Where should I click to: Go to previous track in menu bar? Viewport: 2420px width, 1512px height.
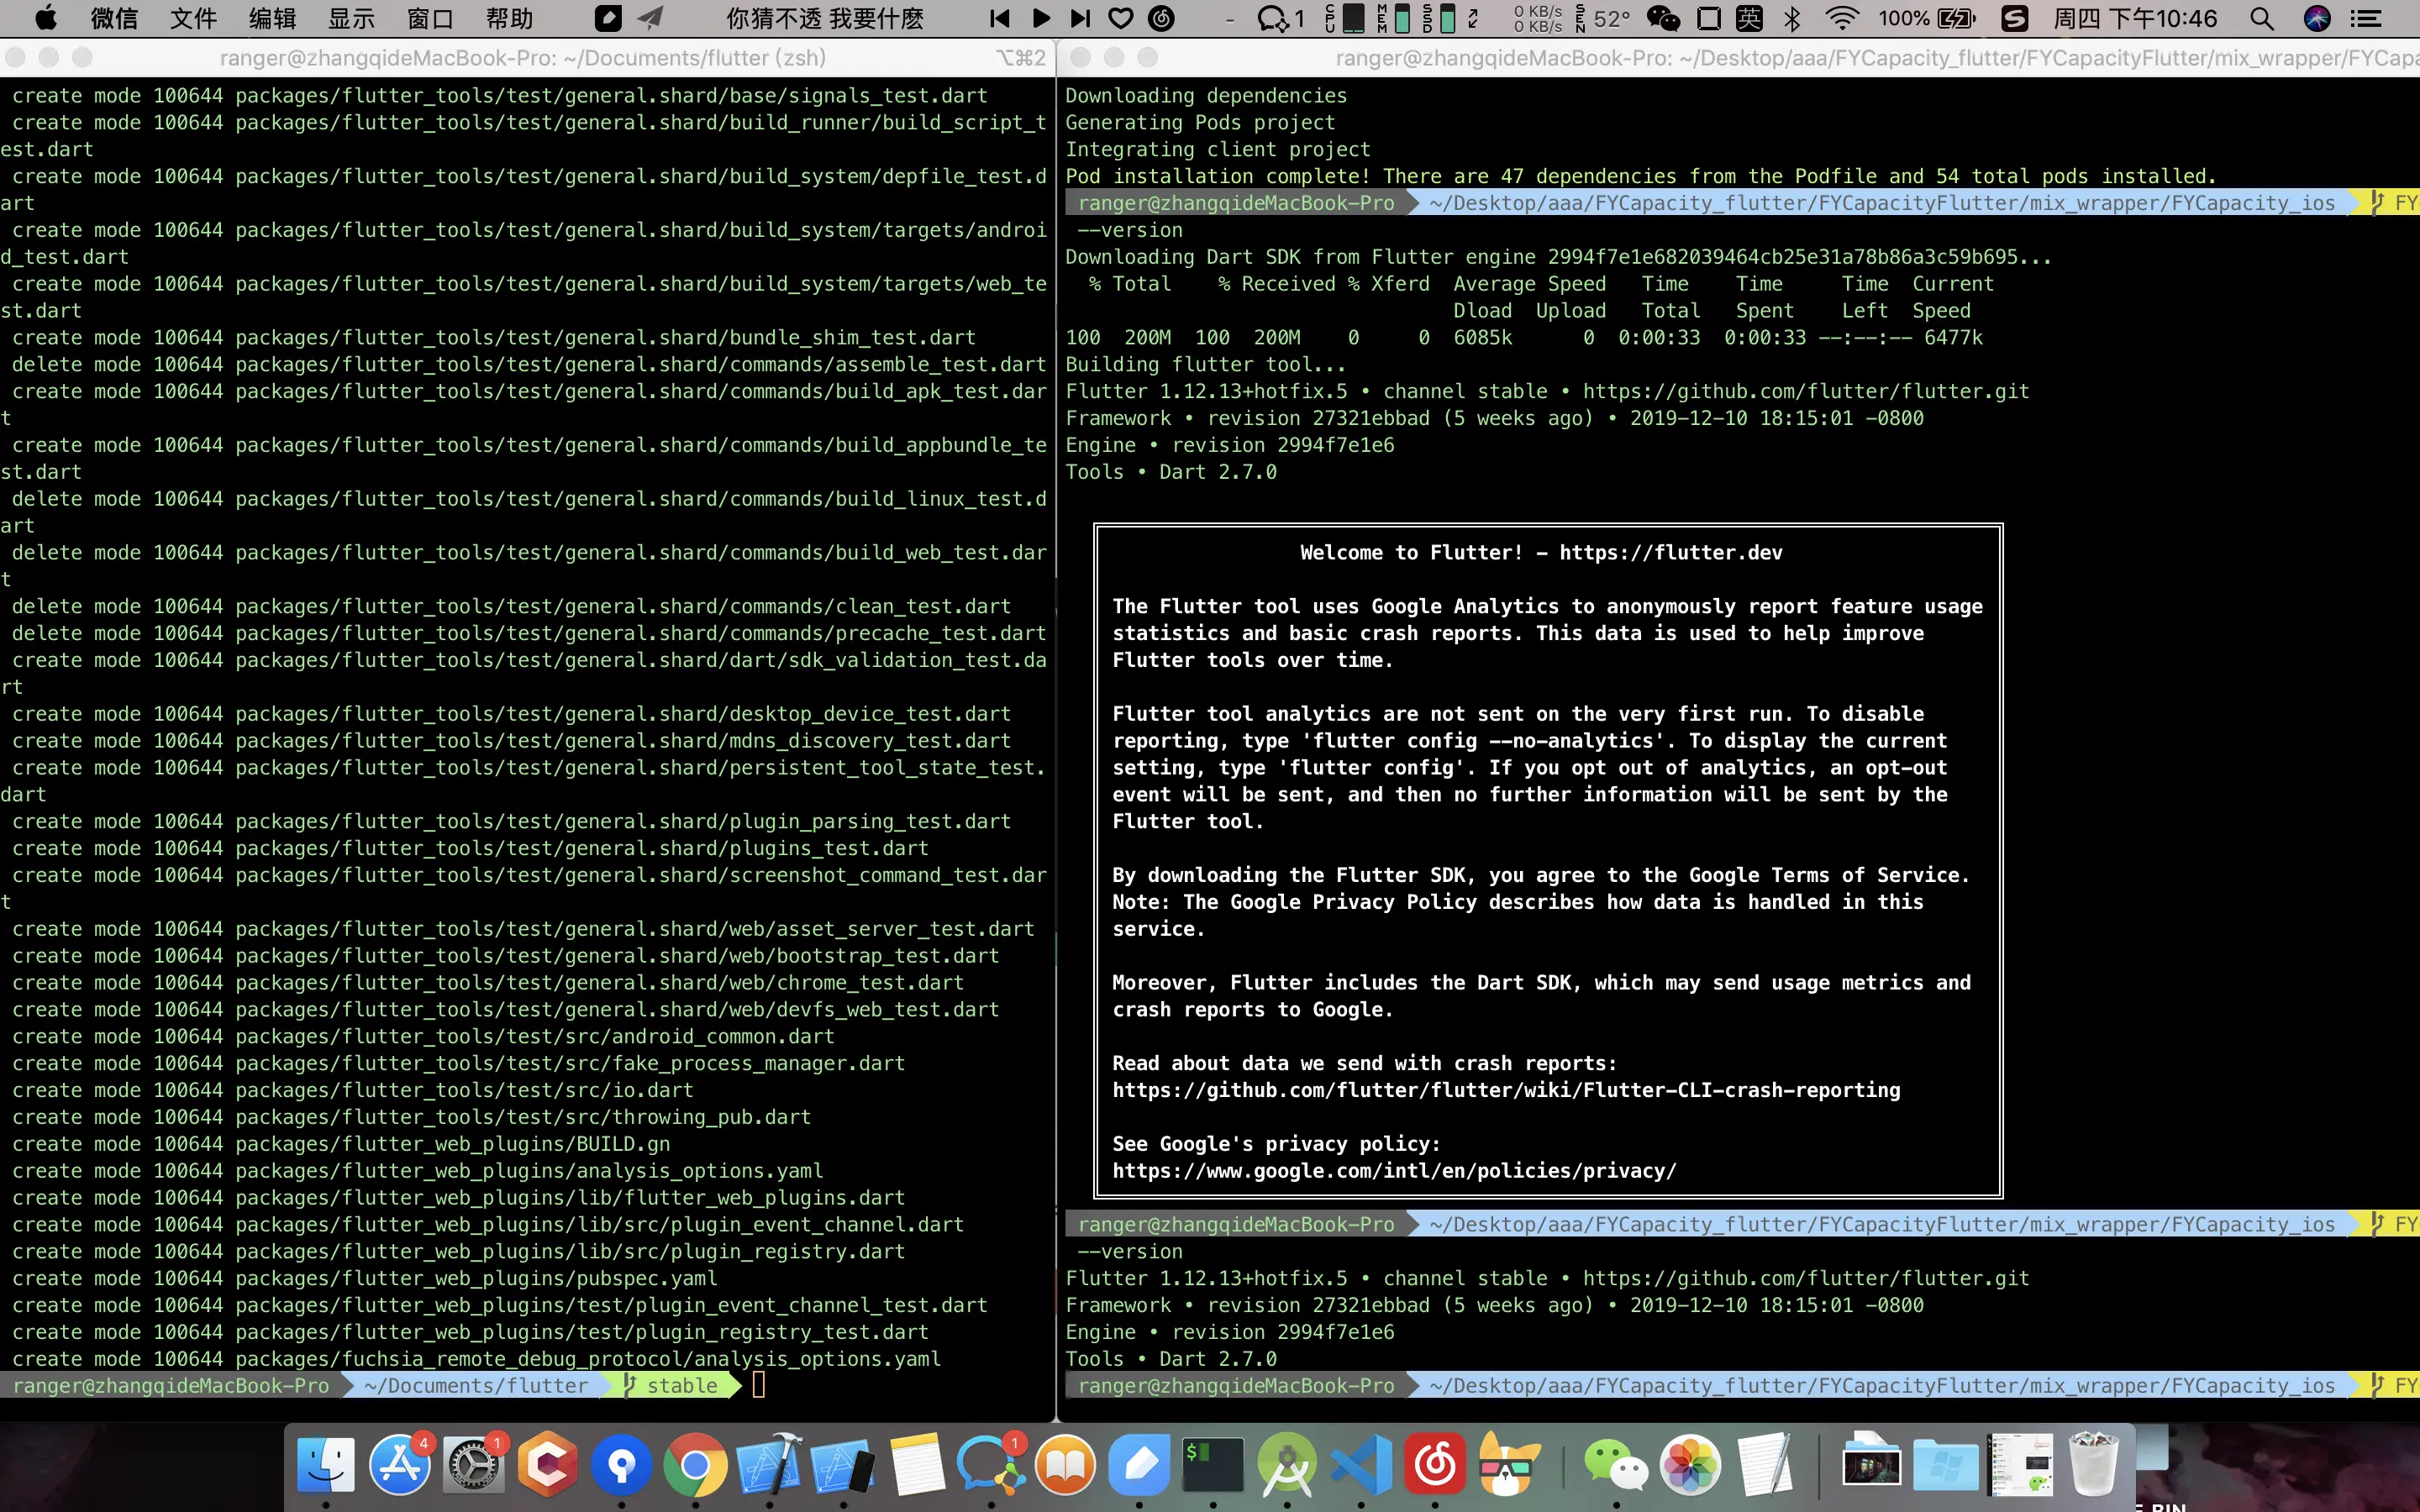click(x=999, y=18)
